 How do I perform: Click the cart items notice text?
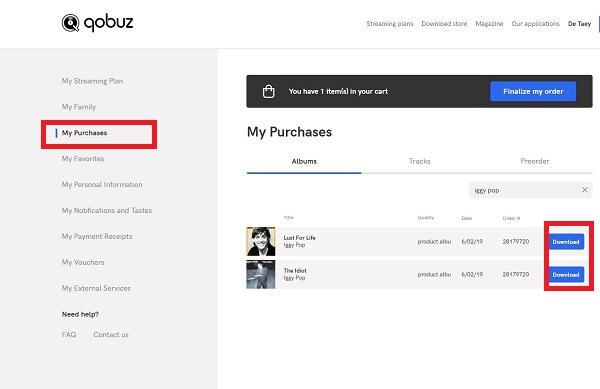coord(338,91)
